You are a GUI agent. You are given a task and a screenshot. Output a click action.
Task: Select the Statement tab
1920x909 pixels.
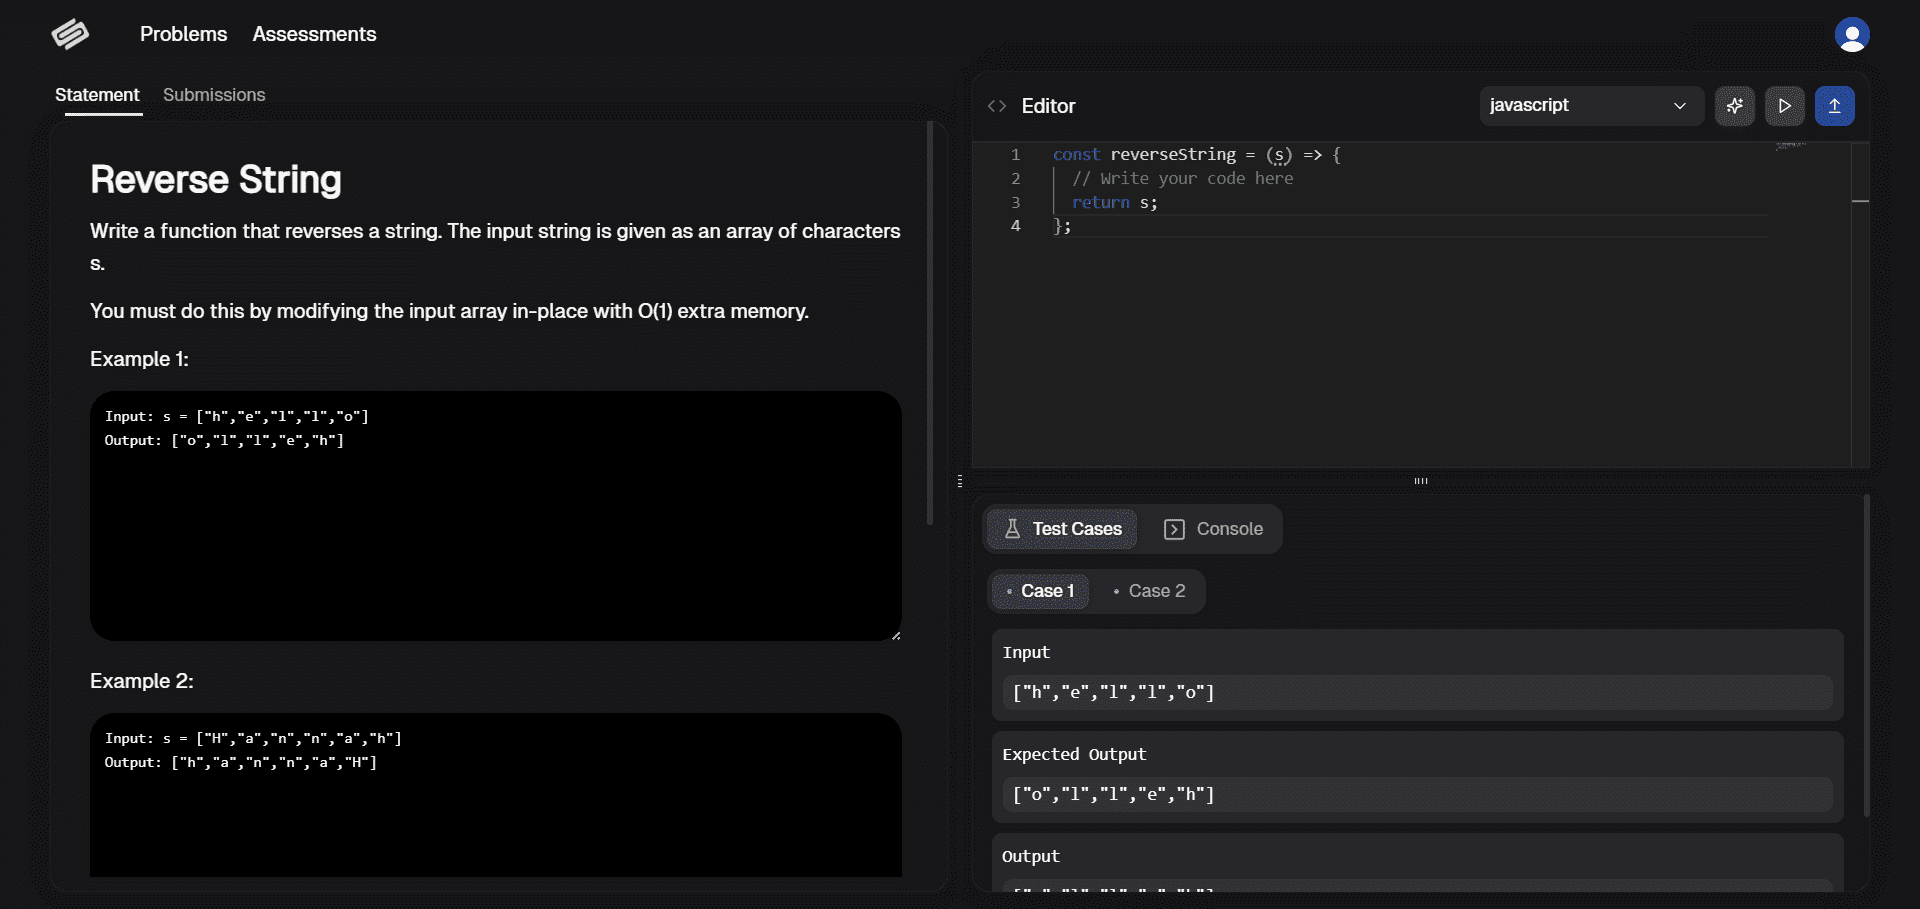tap(97, 95)
